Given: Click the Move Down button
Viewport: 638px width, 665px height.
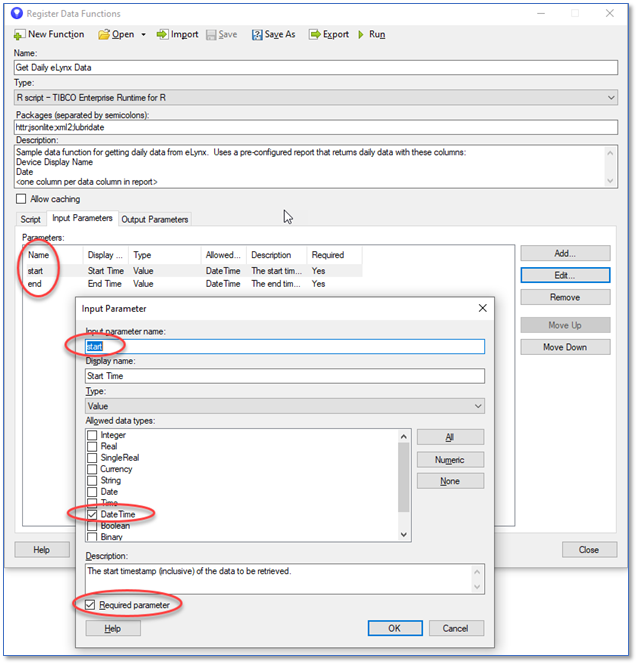Looking at the screenshot, I should pyautogui.click(x=565, y=347).
